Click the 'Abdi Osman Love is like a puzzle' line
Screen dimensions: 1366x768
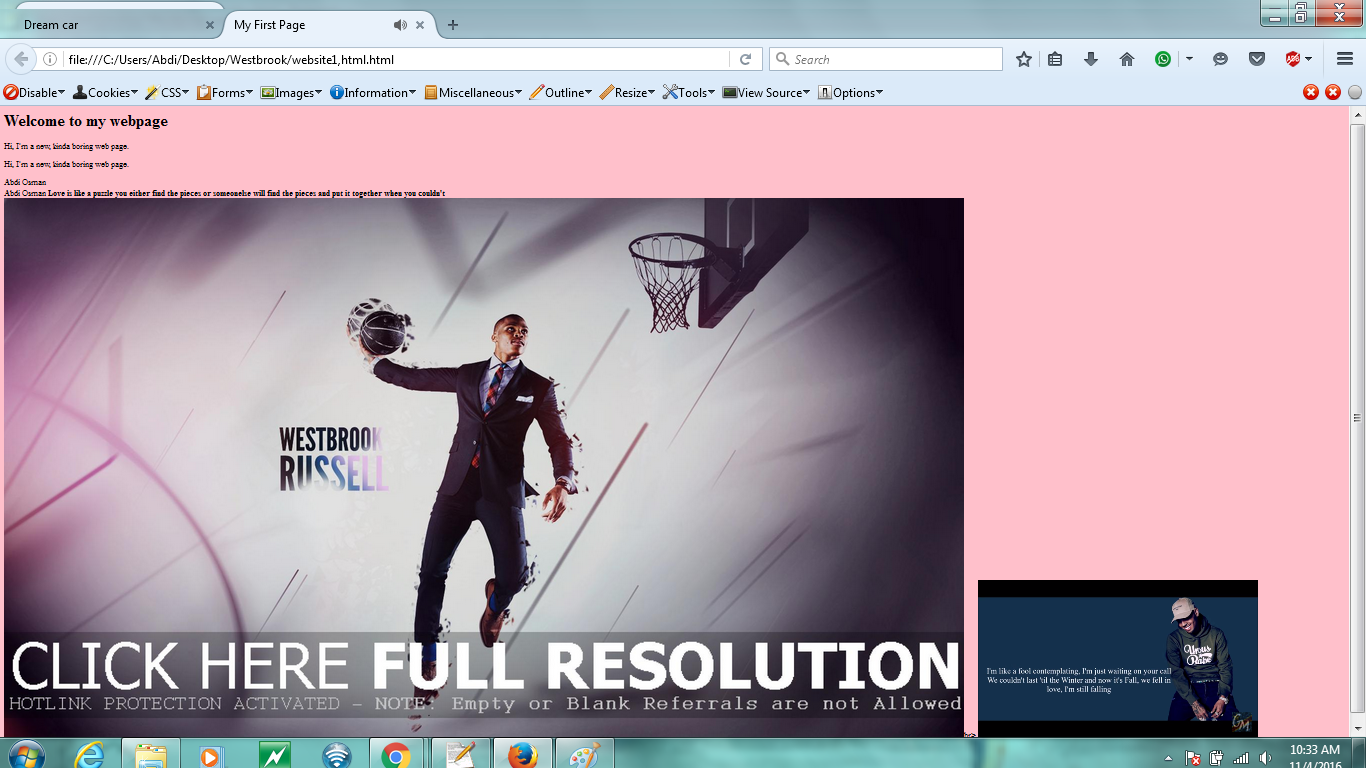point(225,193)
